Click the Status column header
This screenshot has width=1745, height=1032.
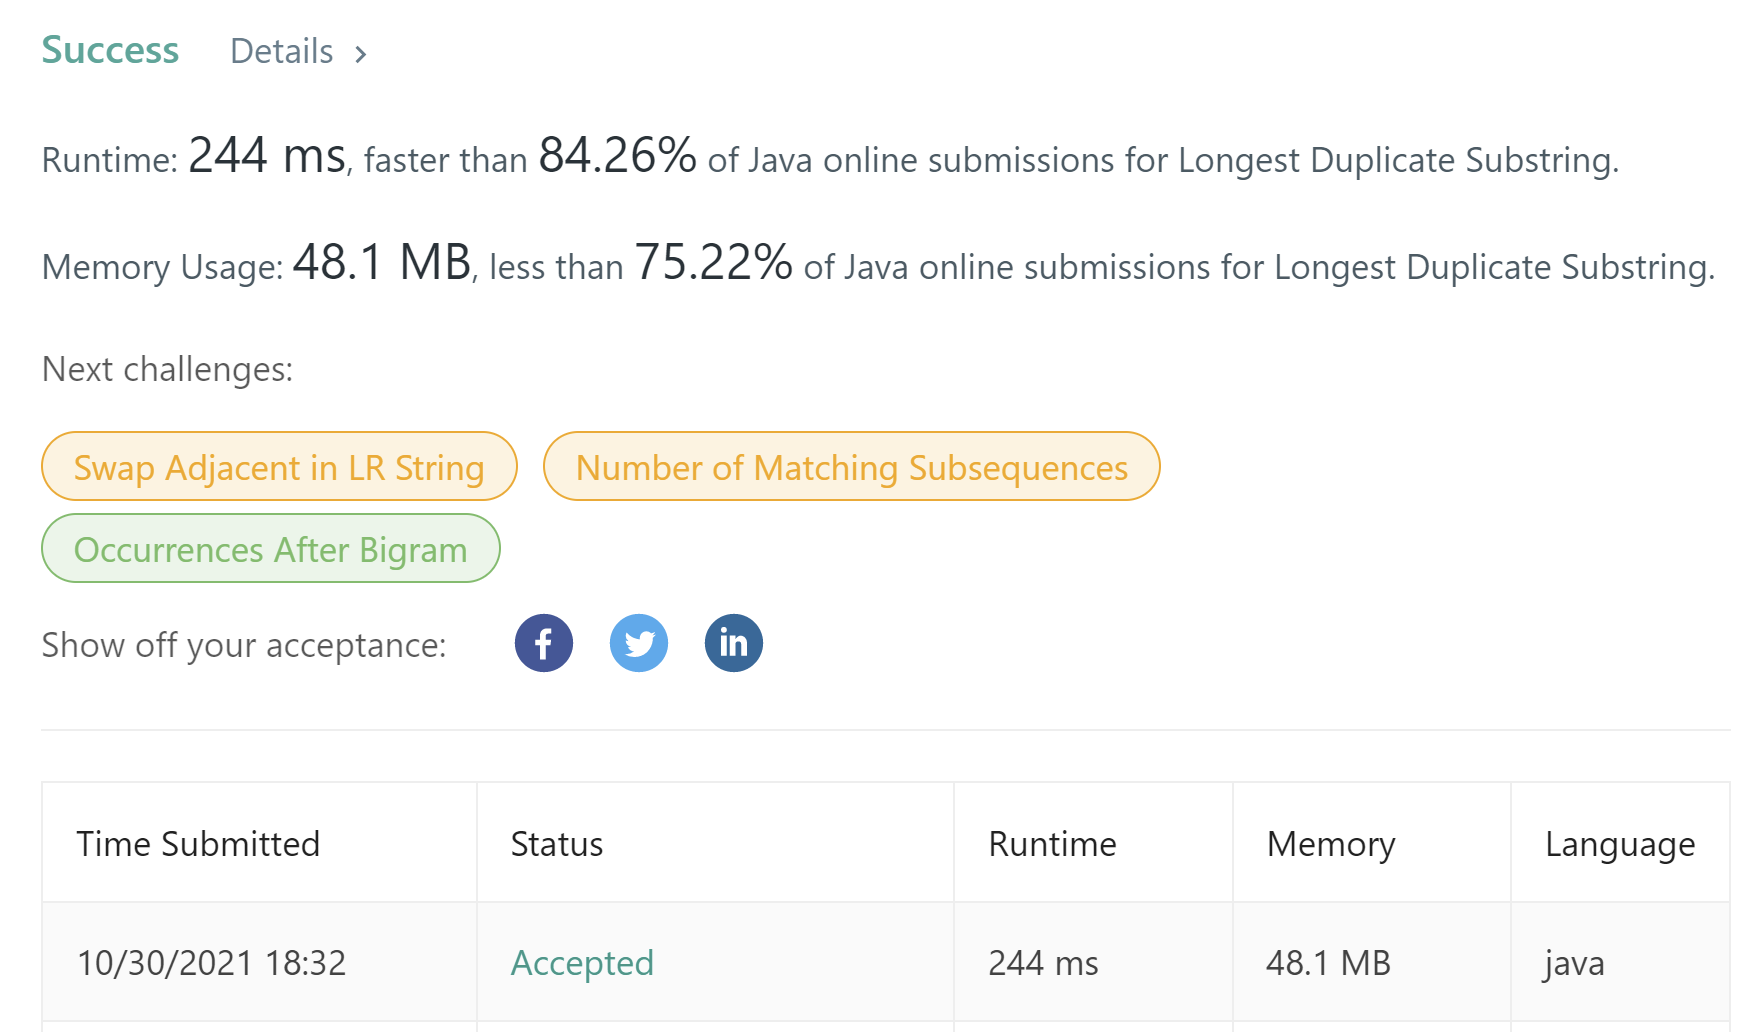tap(557, 844)
